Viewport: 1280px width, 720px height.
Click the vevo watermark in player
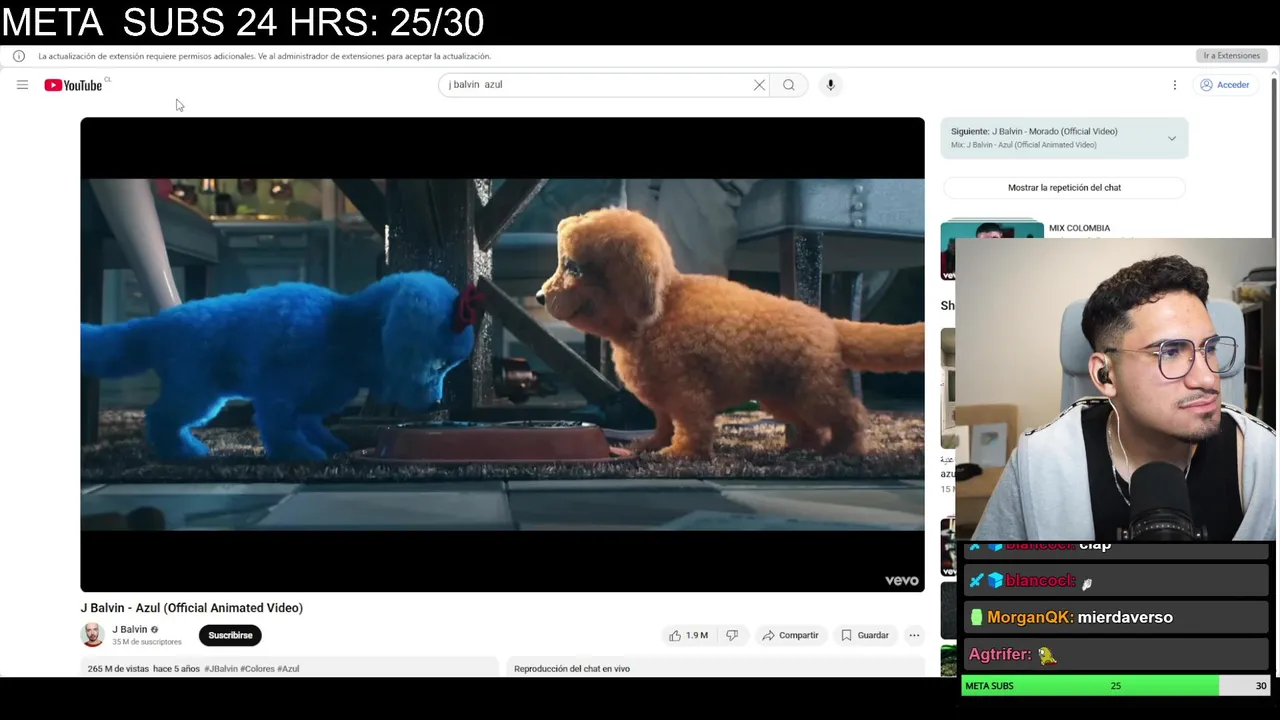901,581
